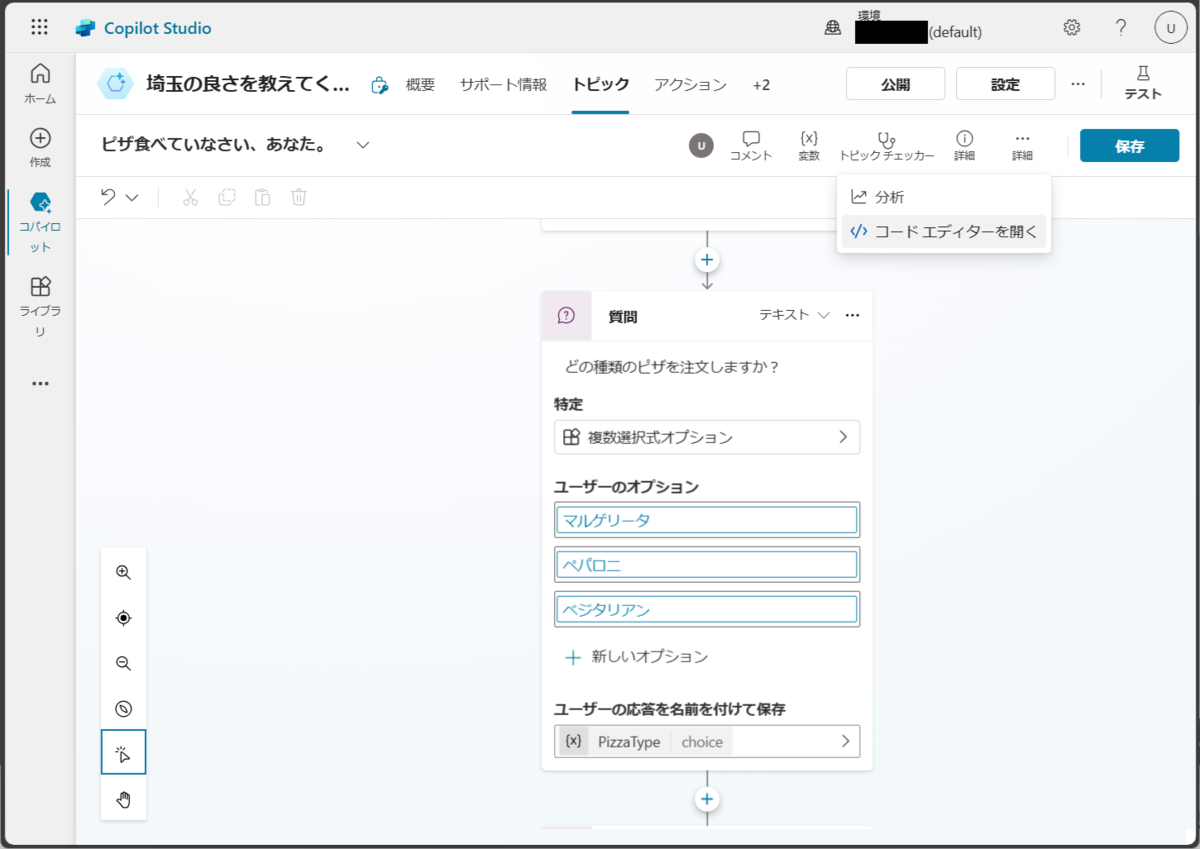1200x849 pixels.
Task: Add node below the 質問 node
Action: click(x=707, y=799)
